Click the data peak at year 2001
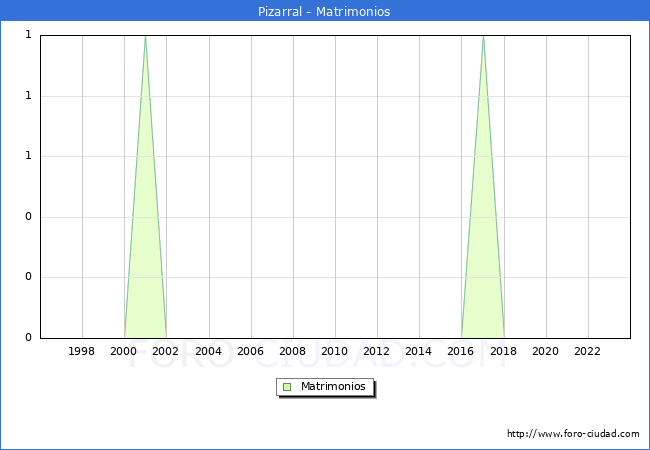The height and width of the screenshot is (450, 650). tap(145, 38)
